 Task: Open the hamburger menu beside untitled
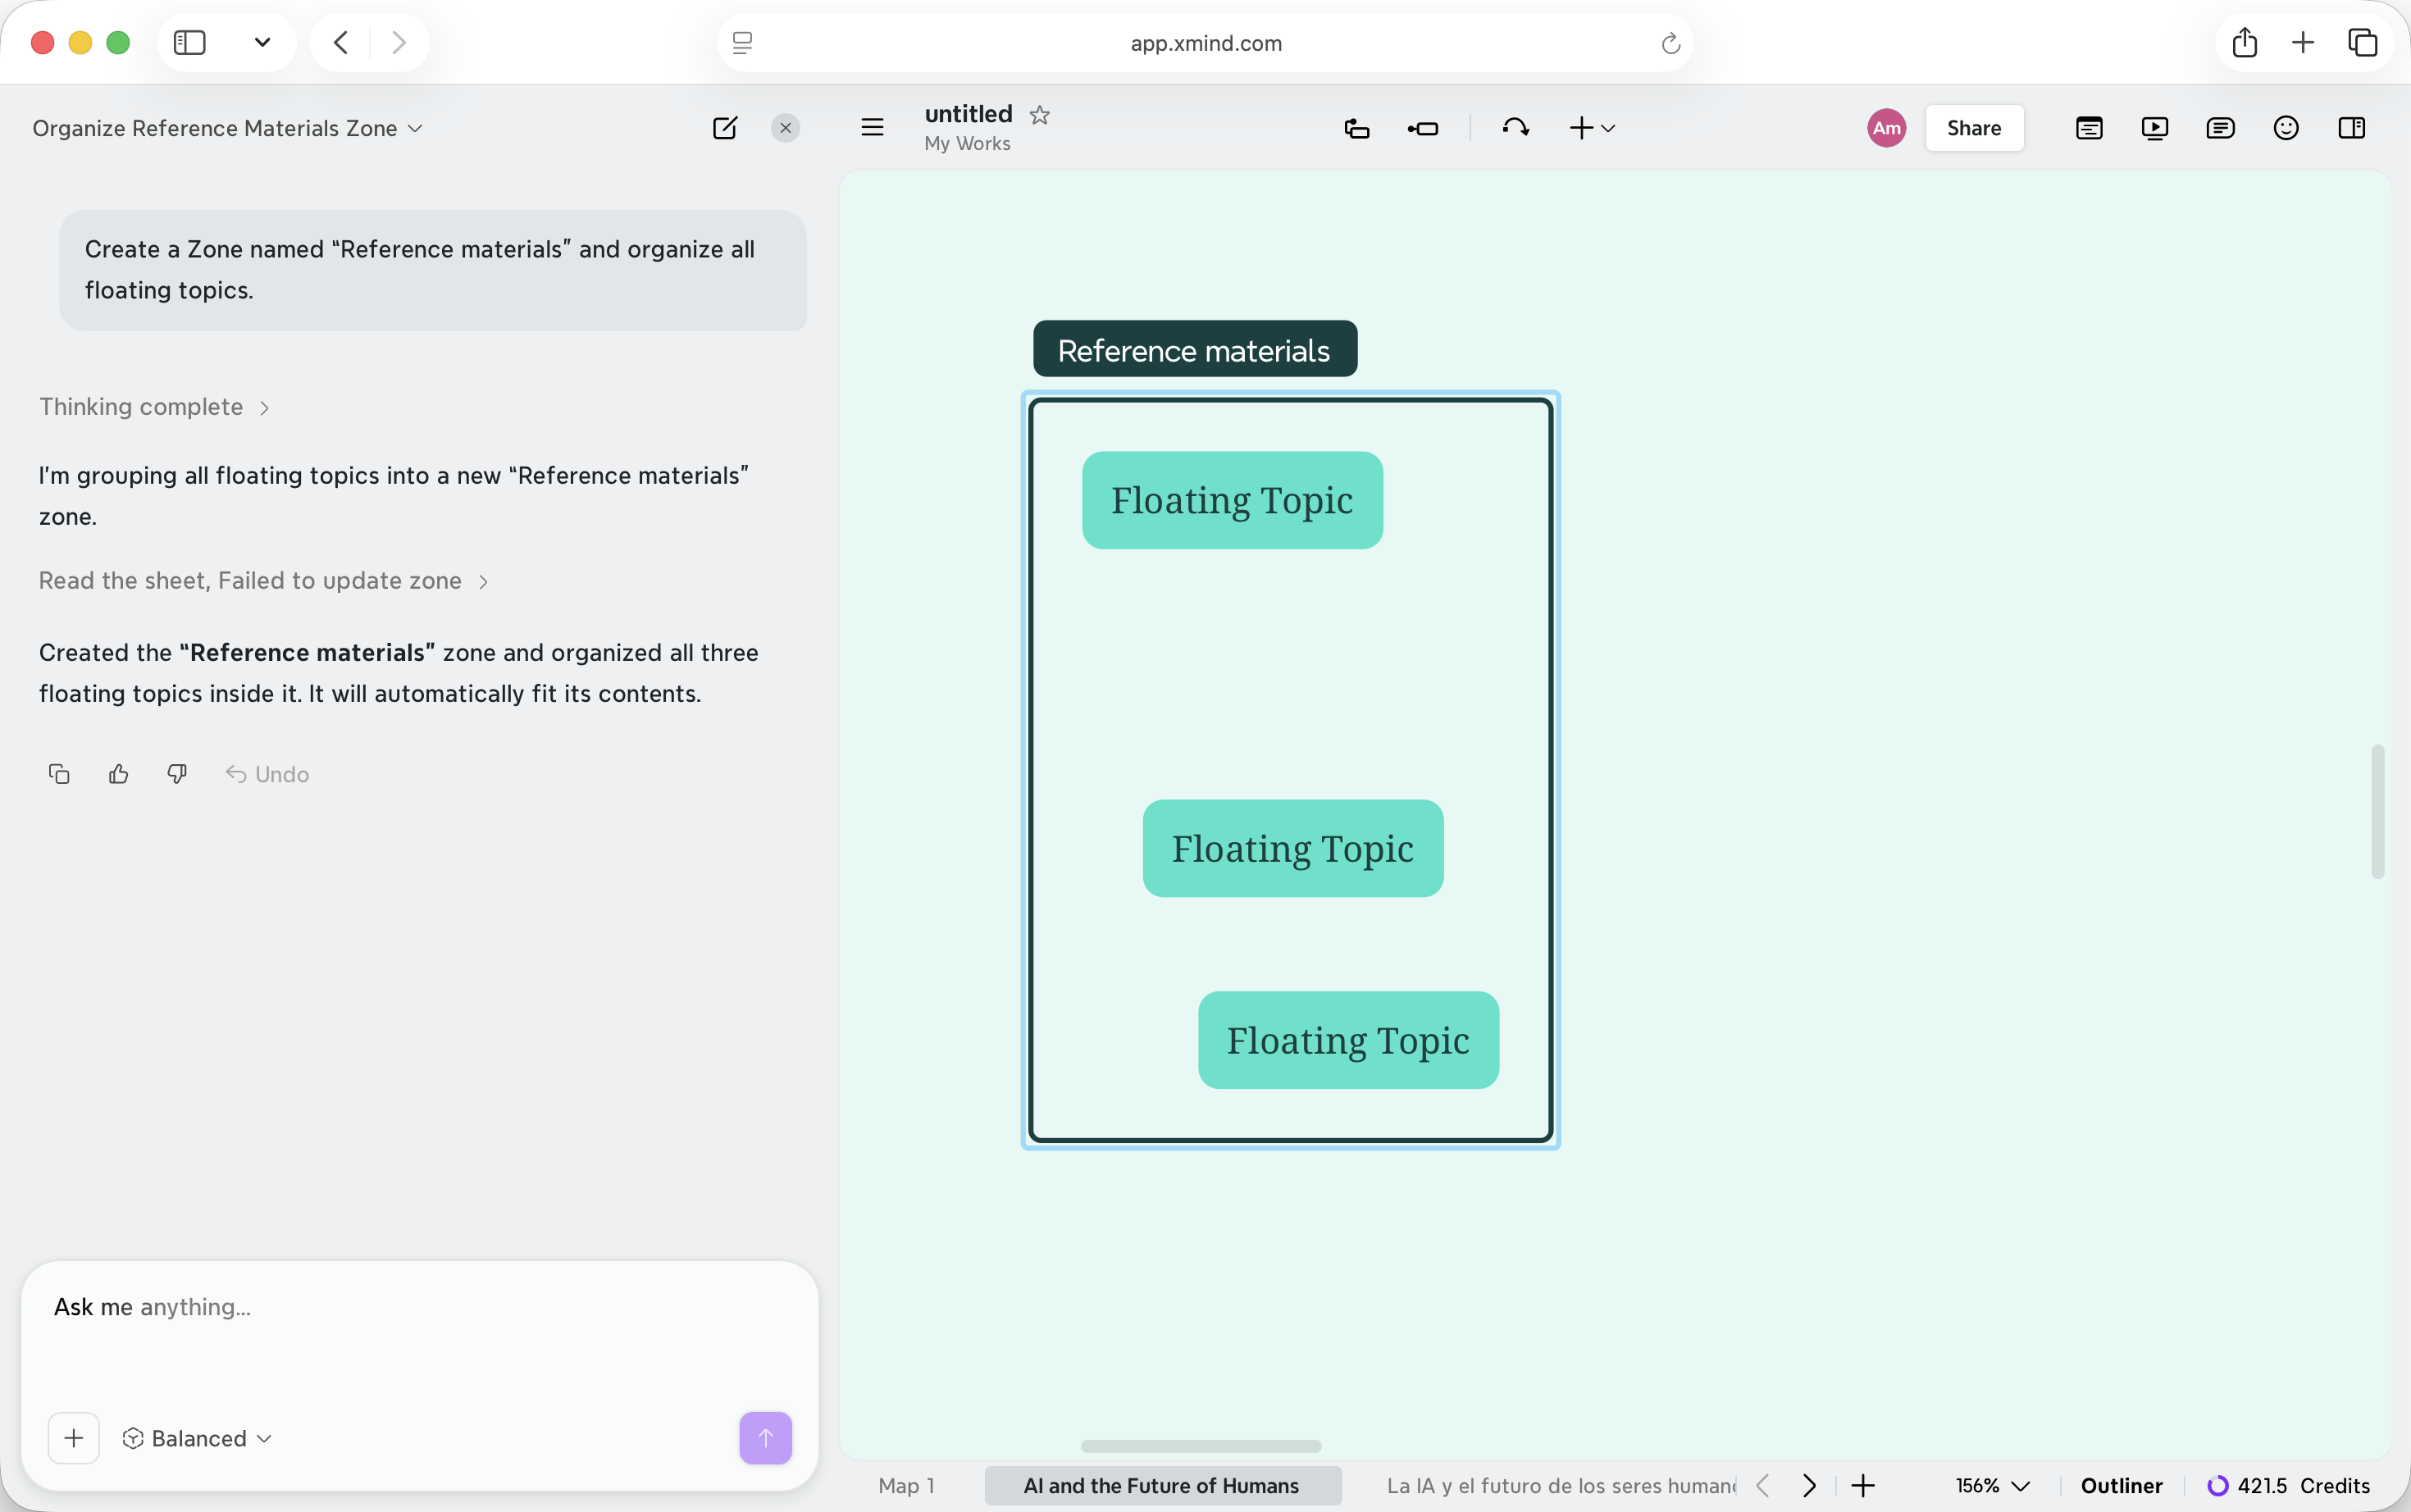872,128
